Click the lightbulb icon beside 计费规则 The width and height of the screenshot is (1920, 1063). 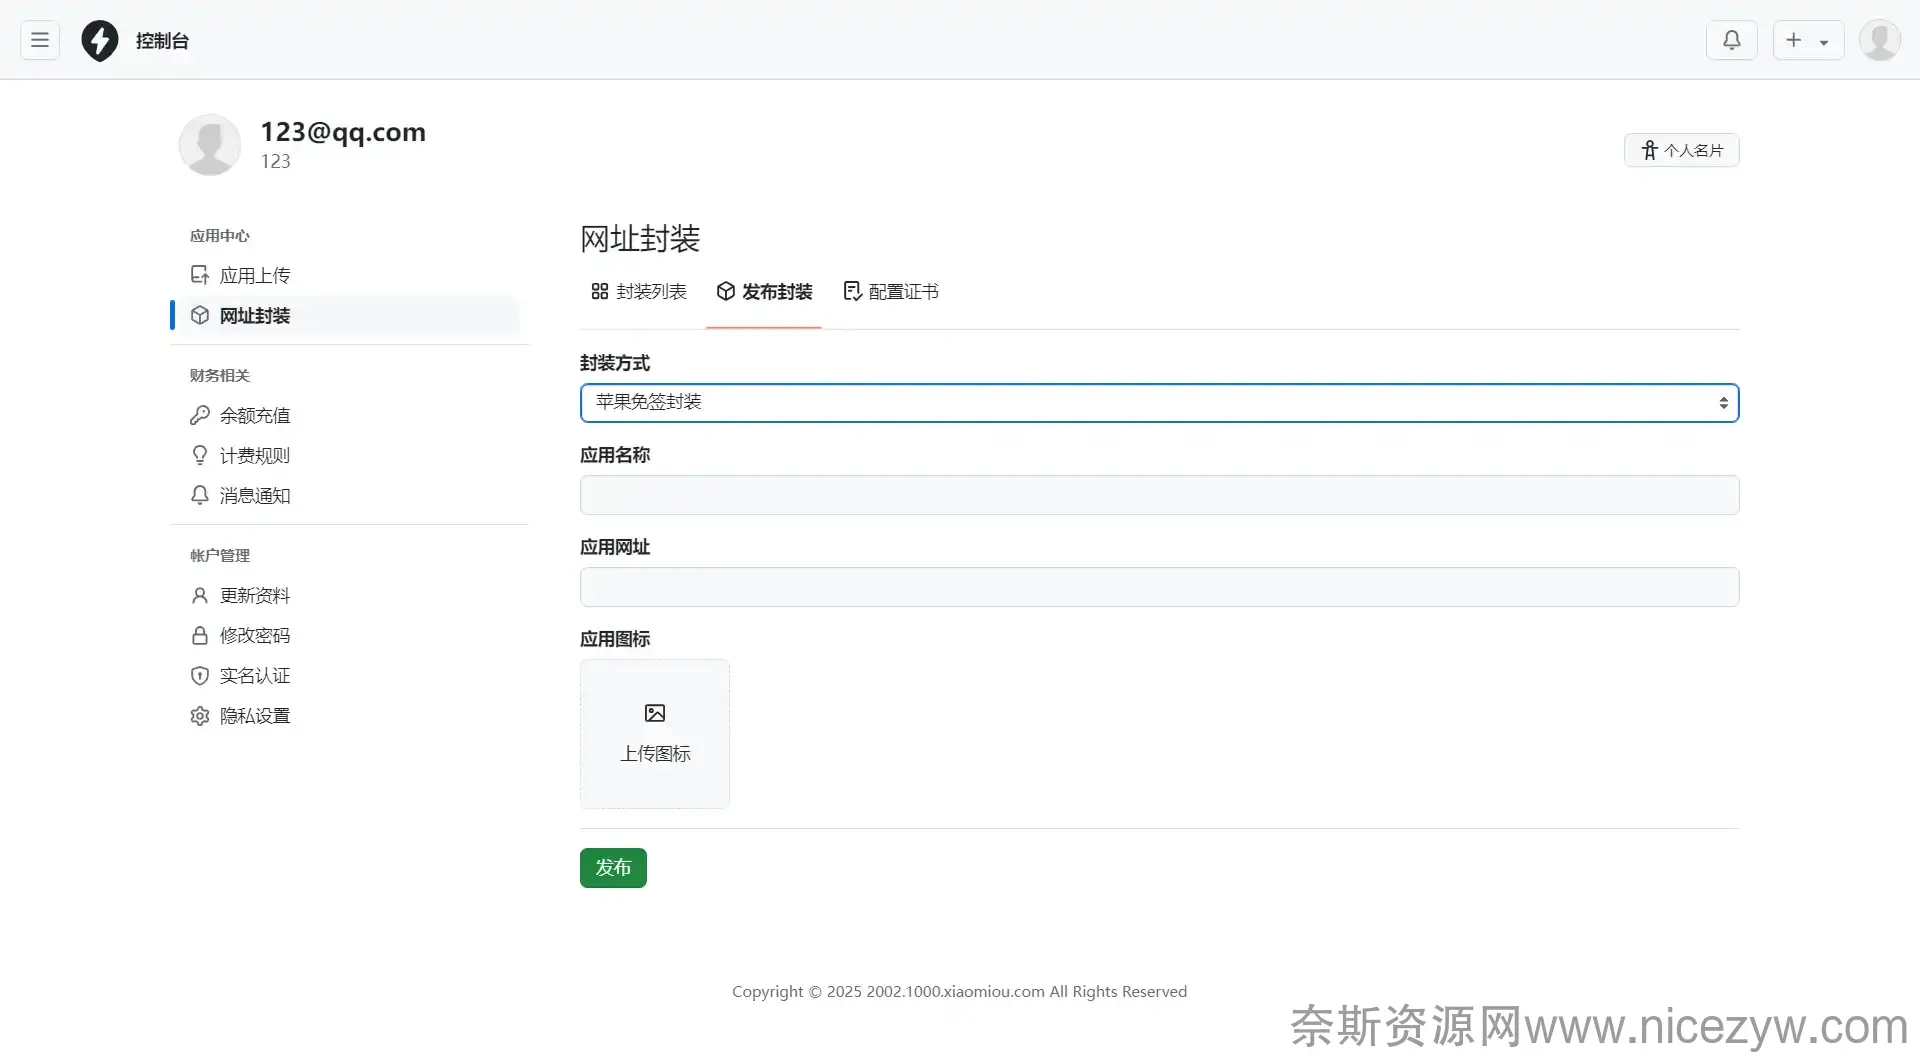tap(200, 455)
